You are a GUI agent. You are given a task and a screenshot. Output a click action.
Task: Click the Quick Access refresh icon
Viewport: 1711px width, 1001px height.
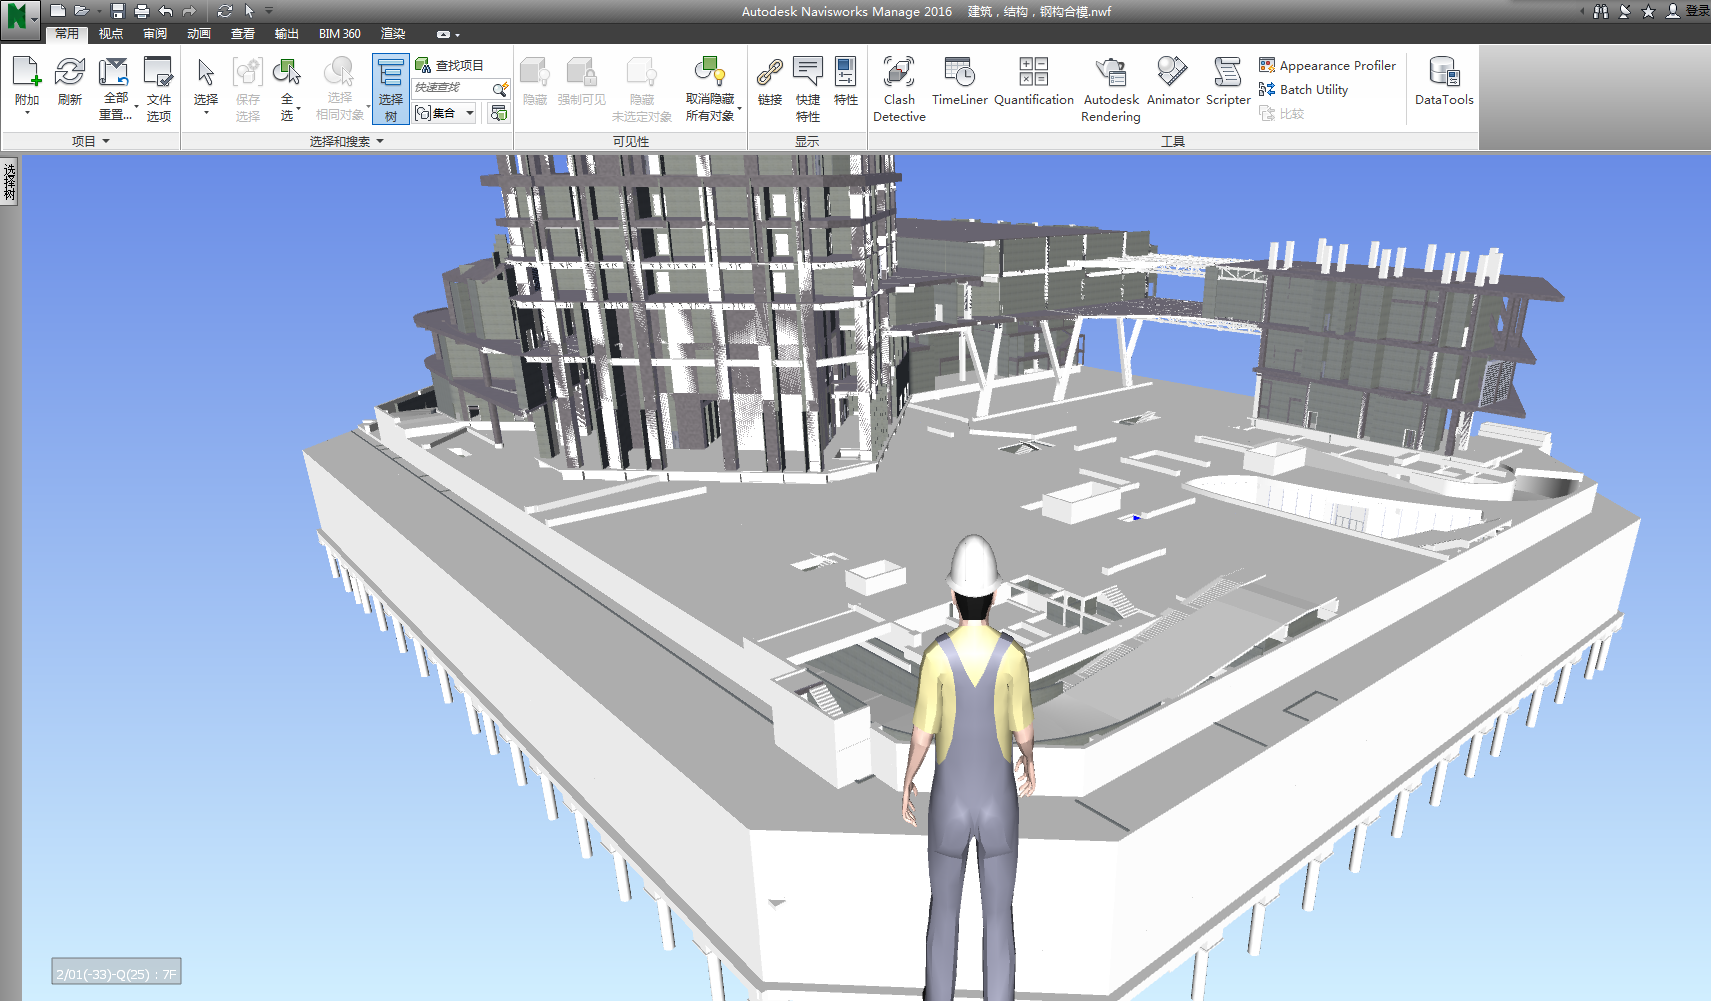(x=225, y=11)
